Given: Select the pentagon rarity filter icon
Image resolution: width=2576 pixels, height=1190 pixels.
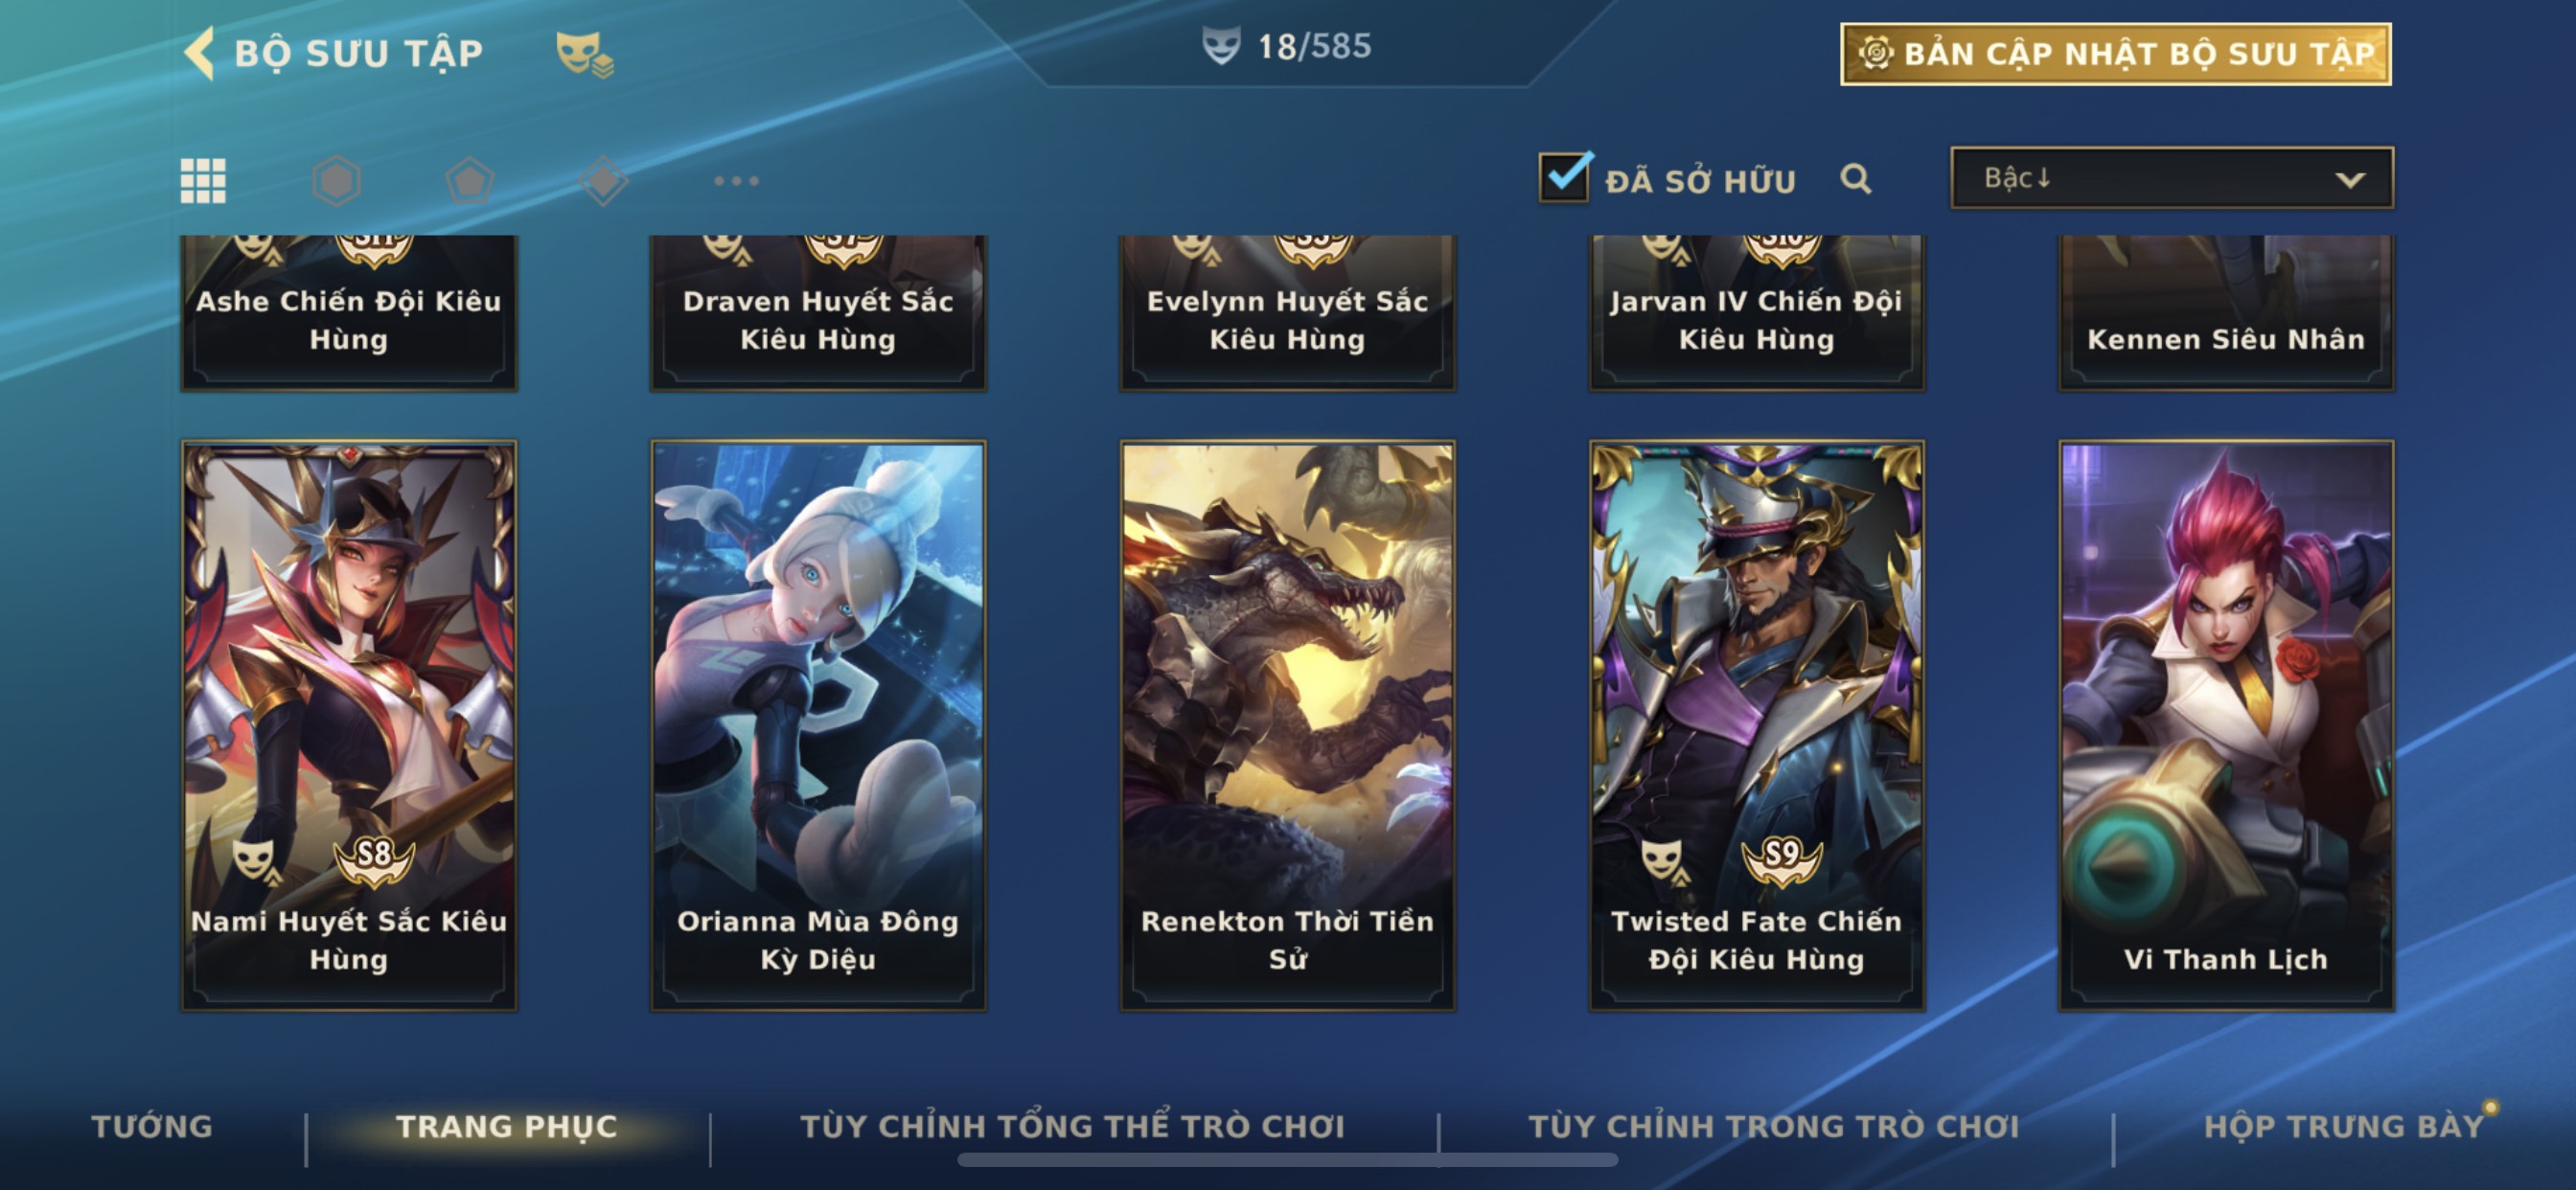Looking at the screenshot, I should pos(469,181).
